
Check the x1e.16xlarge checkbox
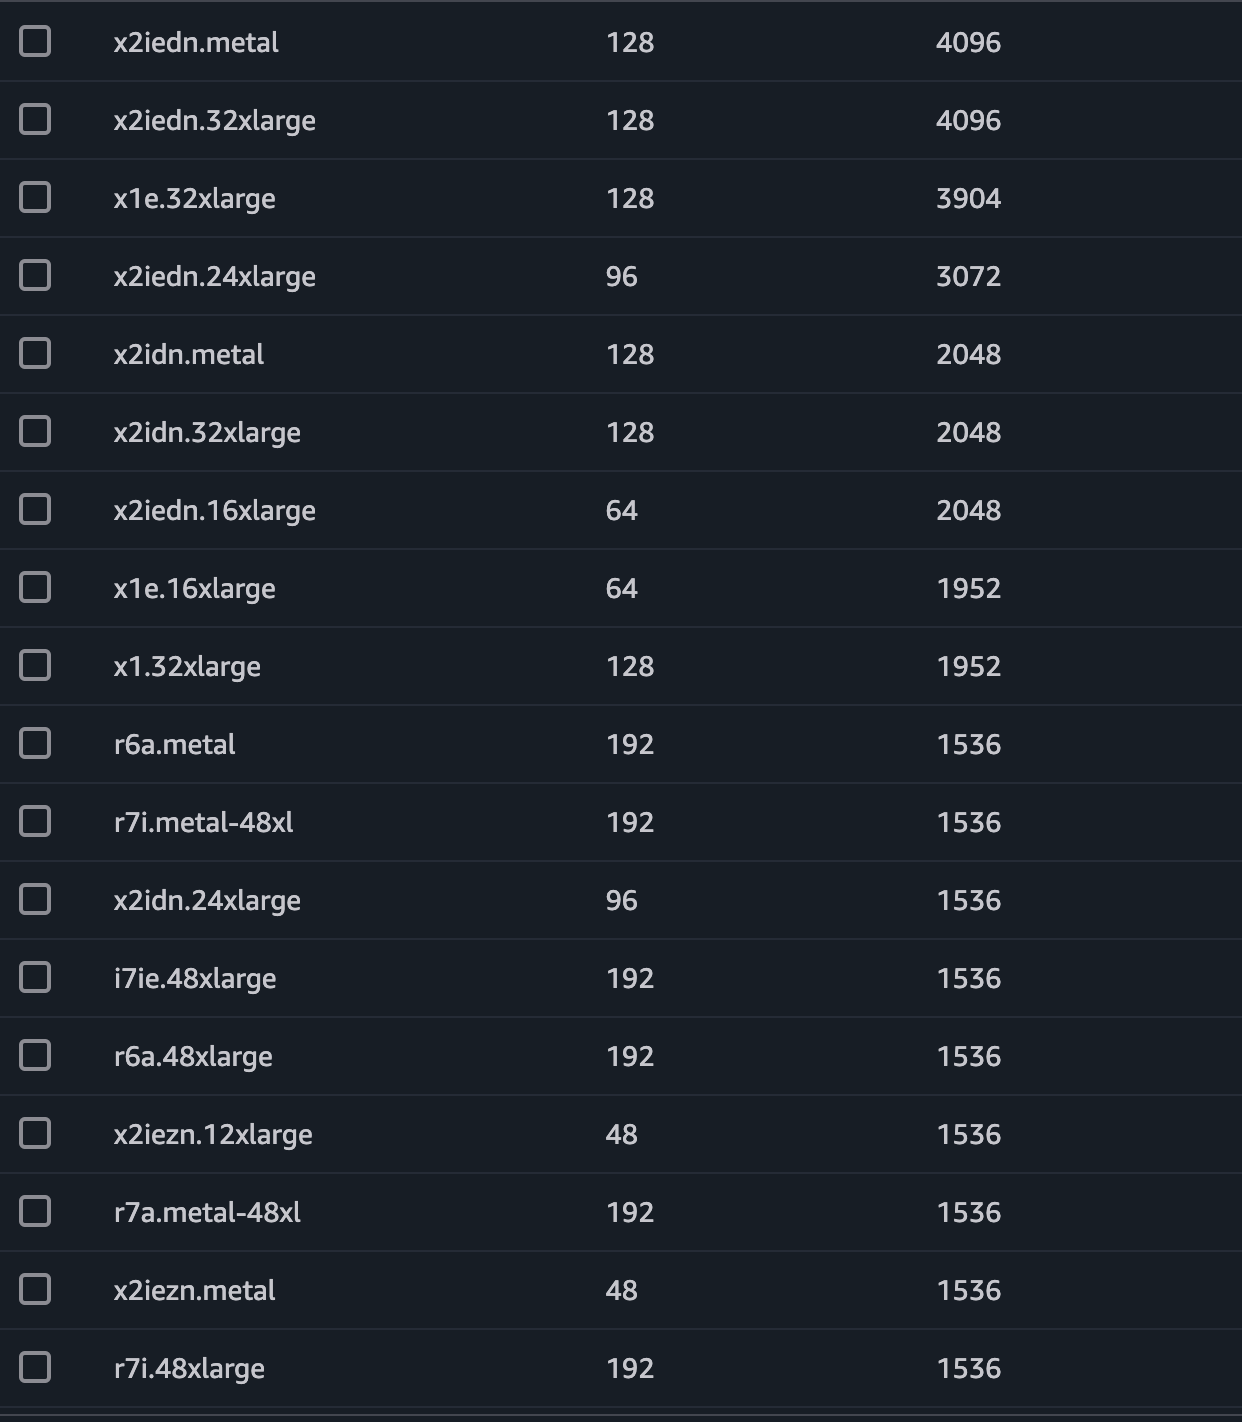(35, 587)
